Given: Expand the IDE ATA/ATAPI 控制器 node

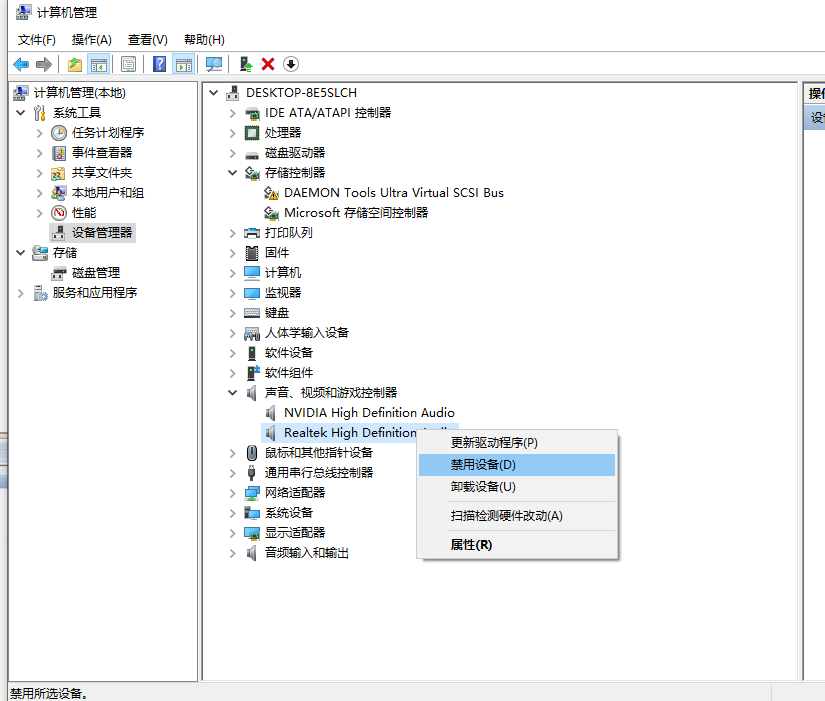Looking at the screenshot, I should [x=233, y=113].
